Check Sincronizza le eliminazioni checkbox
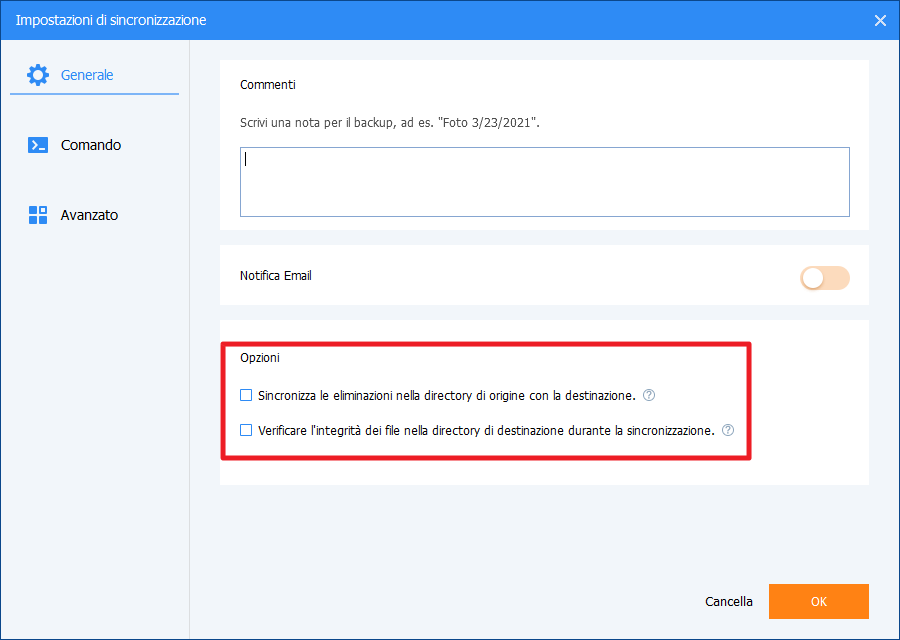 (x=246, y=395)
